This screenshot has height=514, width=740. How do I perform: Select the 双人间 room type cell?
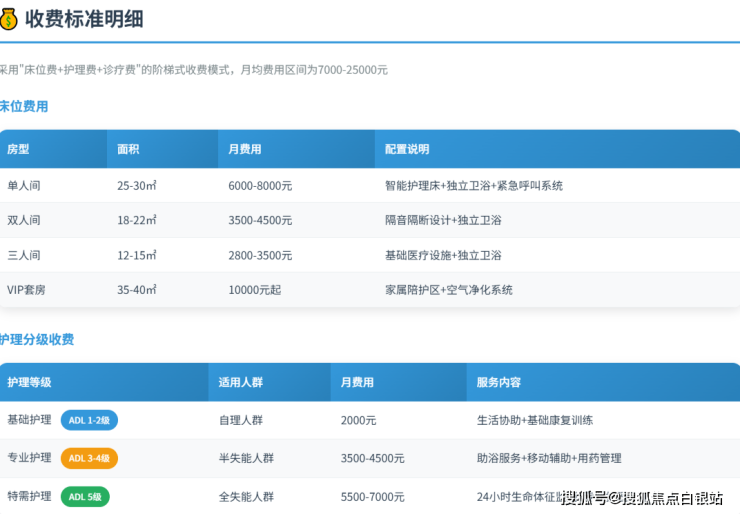[x=24, y=220]
